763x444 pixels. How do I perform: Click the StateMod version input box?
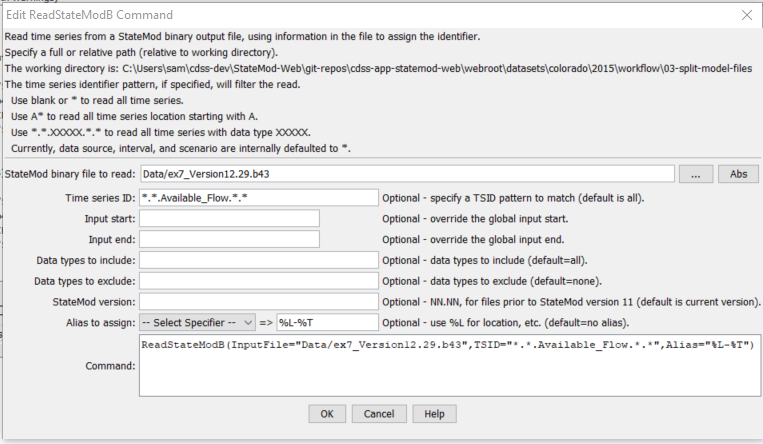(x=258, y=301)
